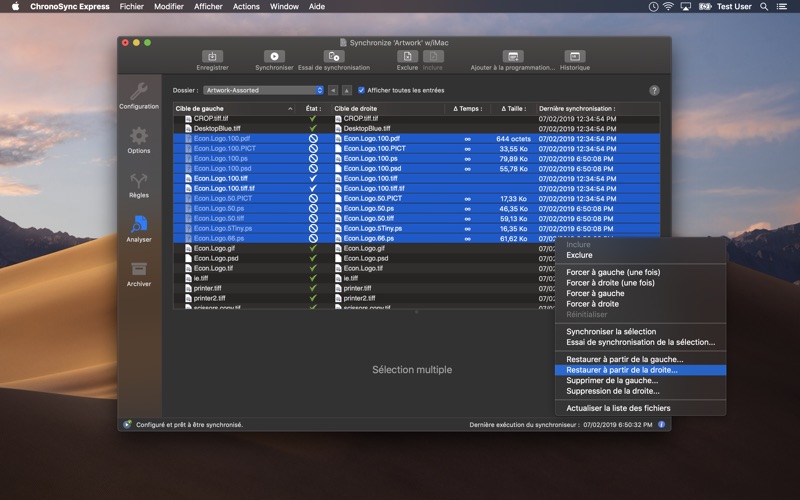800x500 pixels.
Task: Open the Afficher menu
Action: (x=208, y=7)
